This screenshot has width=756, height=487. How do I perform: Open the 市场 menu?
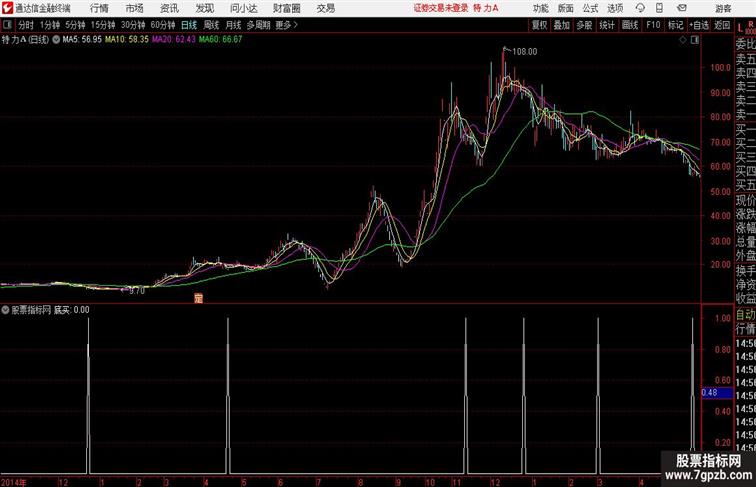click(135, 8)
